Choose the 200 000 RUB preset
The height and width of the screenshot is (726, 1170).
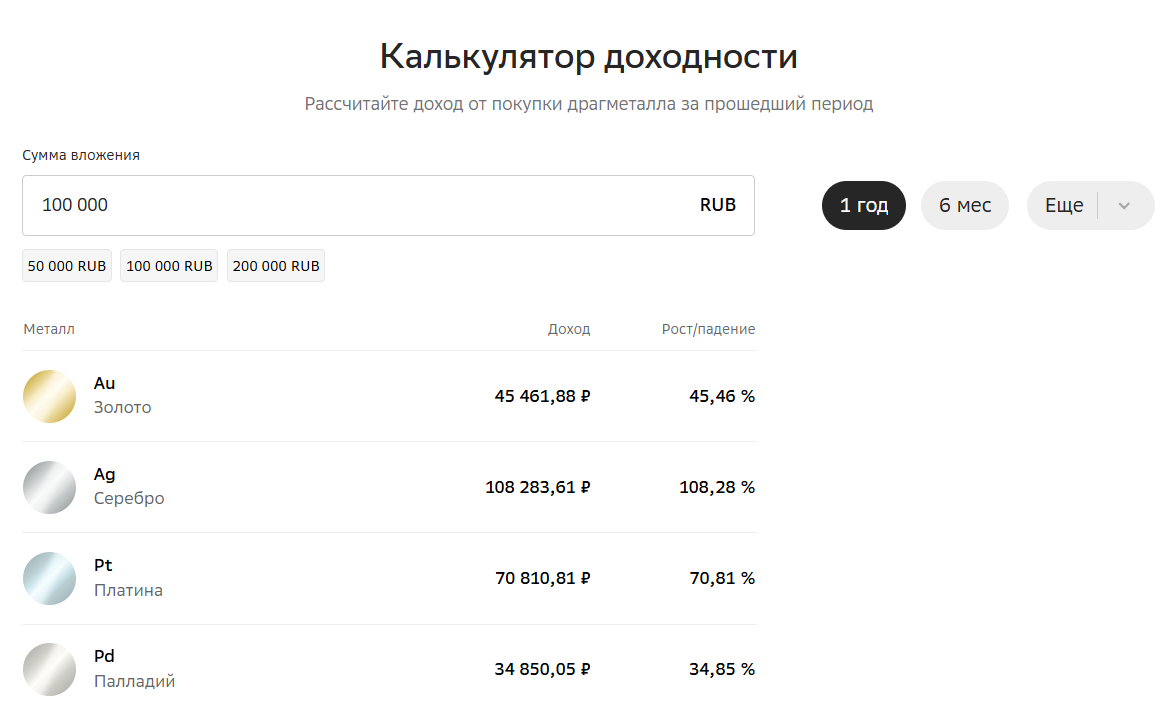[276, 266]
